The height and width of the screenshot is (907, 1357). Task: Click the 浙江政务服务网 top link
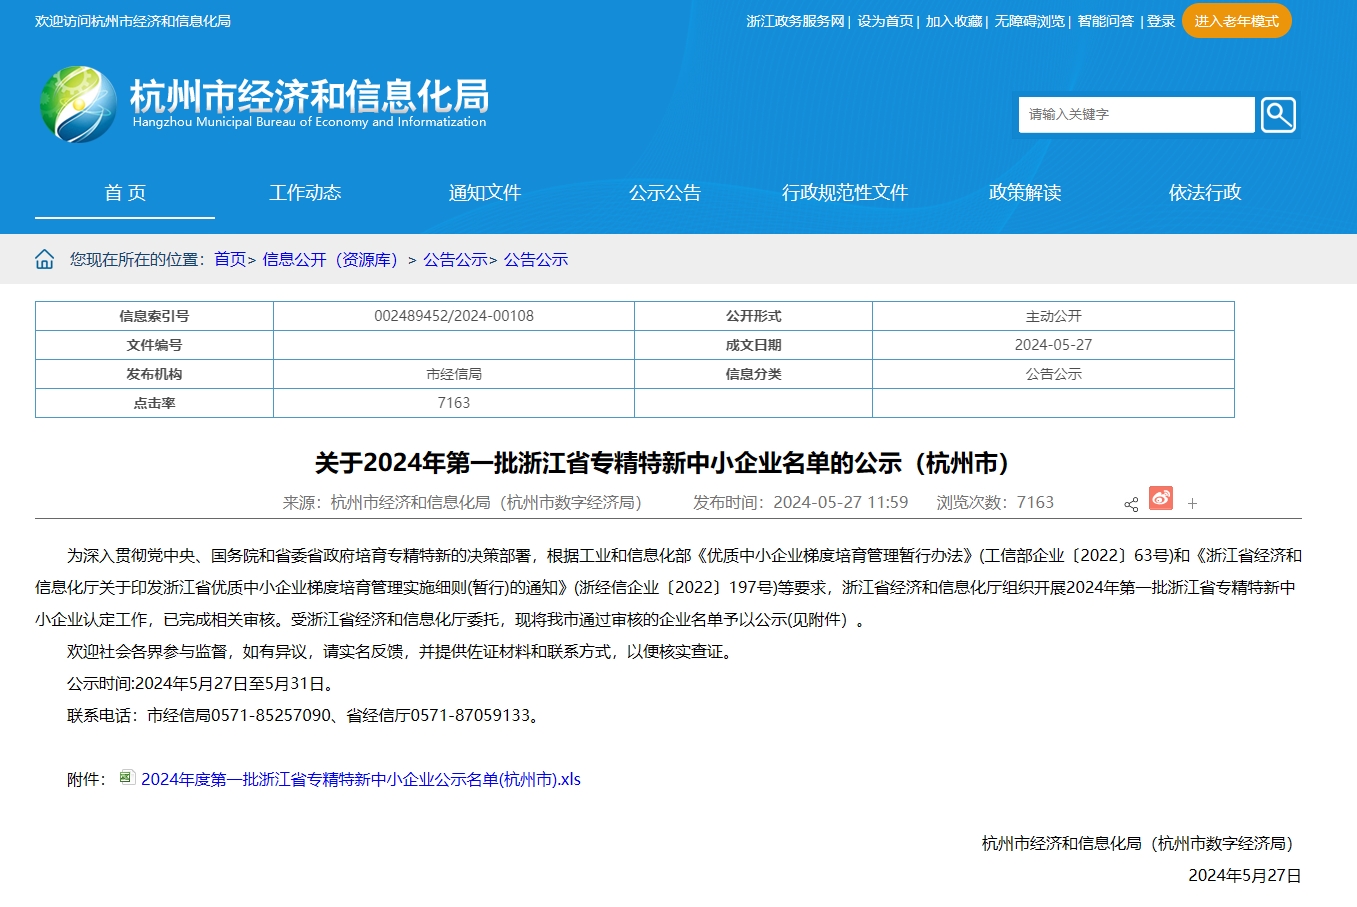[x=795, y=21]
